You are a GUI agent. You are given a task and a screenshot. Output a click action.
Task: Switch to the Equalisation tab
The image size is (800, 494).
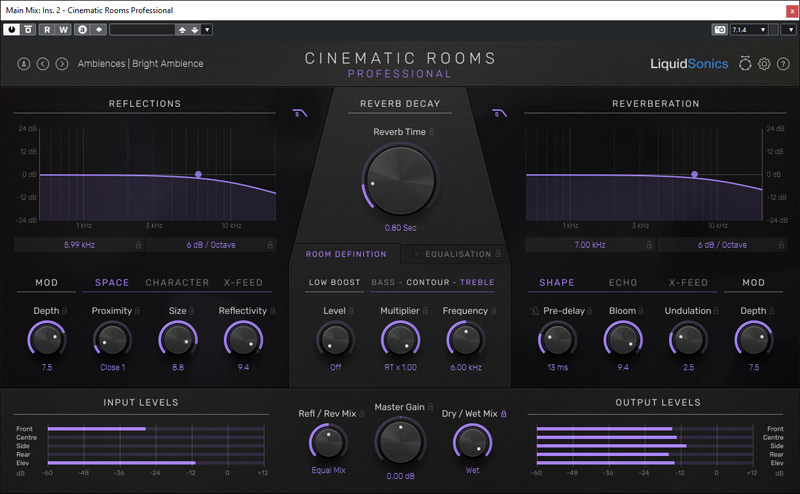(x=458, y=254)
